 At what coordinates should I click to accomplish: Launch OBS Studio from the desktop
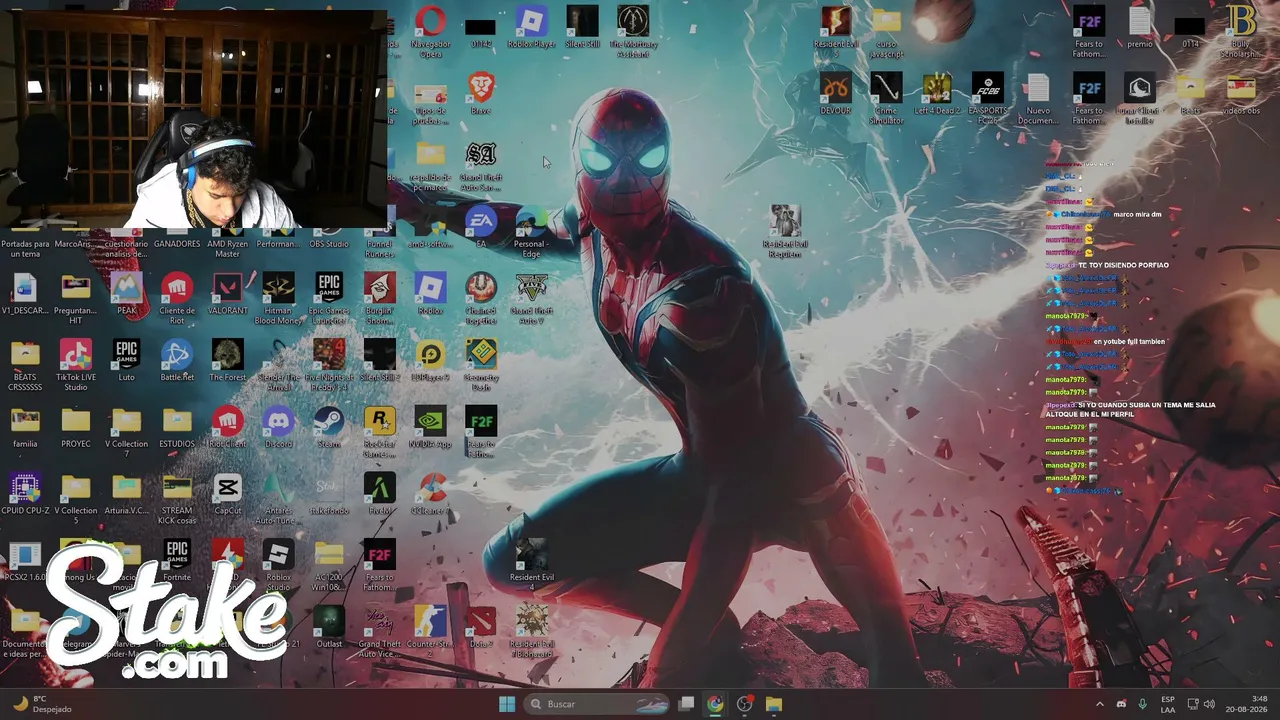point(329,243)
